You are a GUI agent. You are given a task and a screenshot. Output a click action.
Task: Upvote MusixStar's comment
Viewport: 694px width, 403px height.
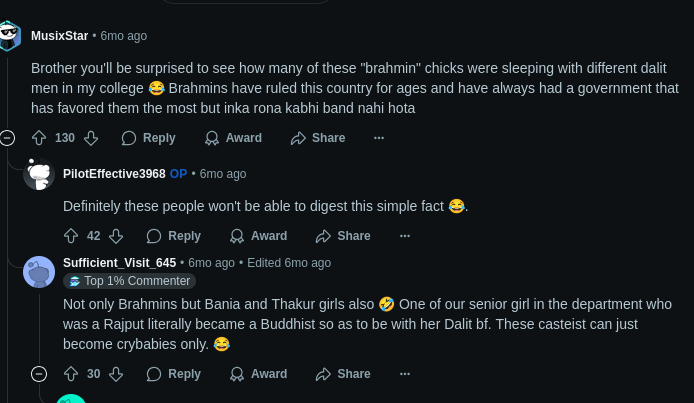tap(39, 138)
